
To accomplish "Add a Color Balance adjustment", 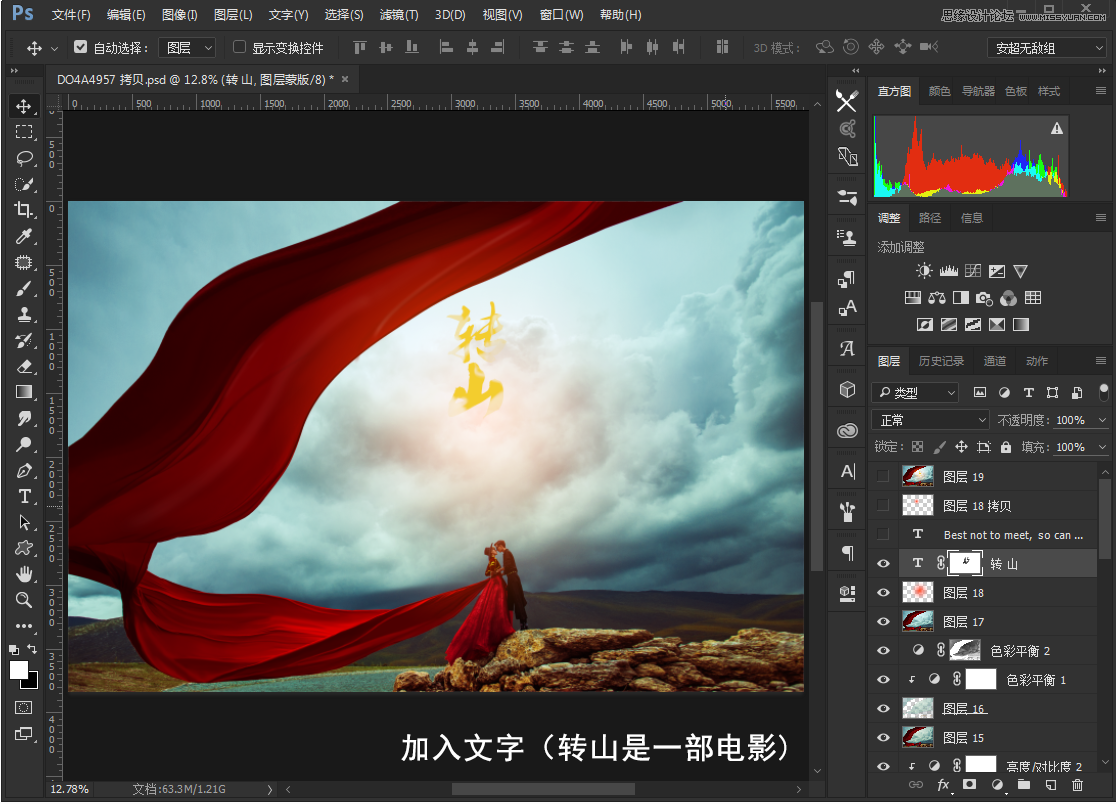I will 937,297.
